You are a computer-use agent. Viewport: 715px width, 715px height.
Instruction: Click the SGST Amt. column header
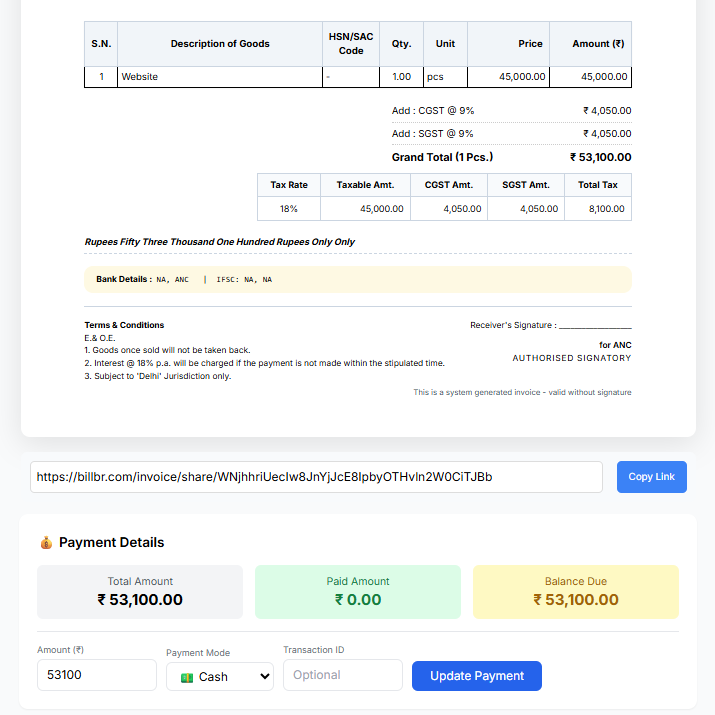pos(526,185)
